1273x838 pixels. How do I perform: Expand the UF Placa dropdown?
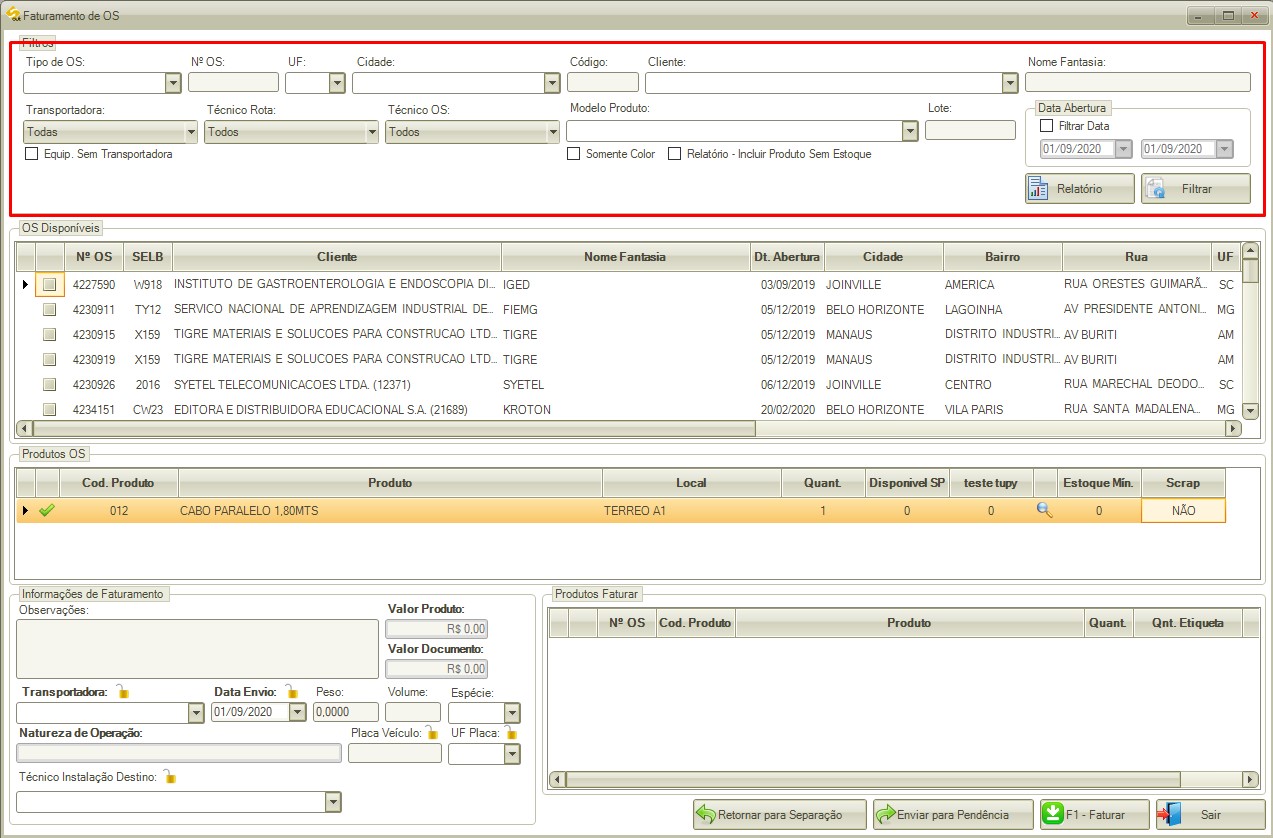(512, 754)
